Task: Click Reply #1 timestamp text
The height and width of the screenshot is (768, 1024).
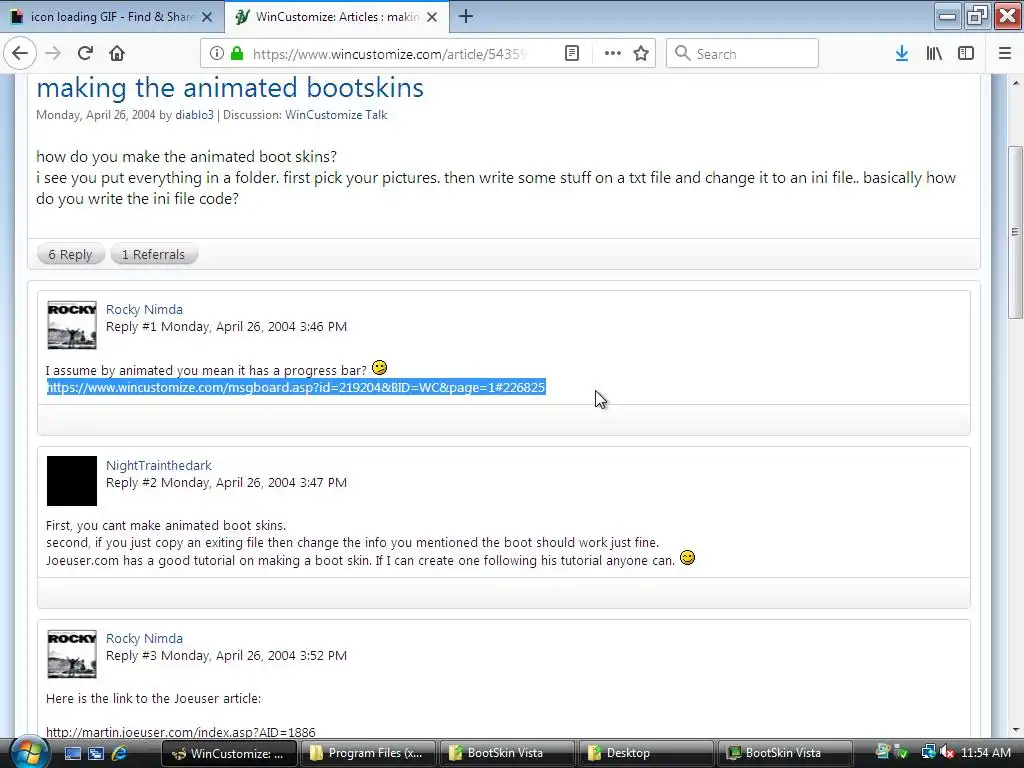Action: (226, 327)
